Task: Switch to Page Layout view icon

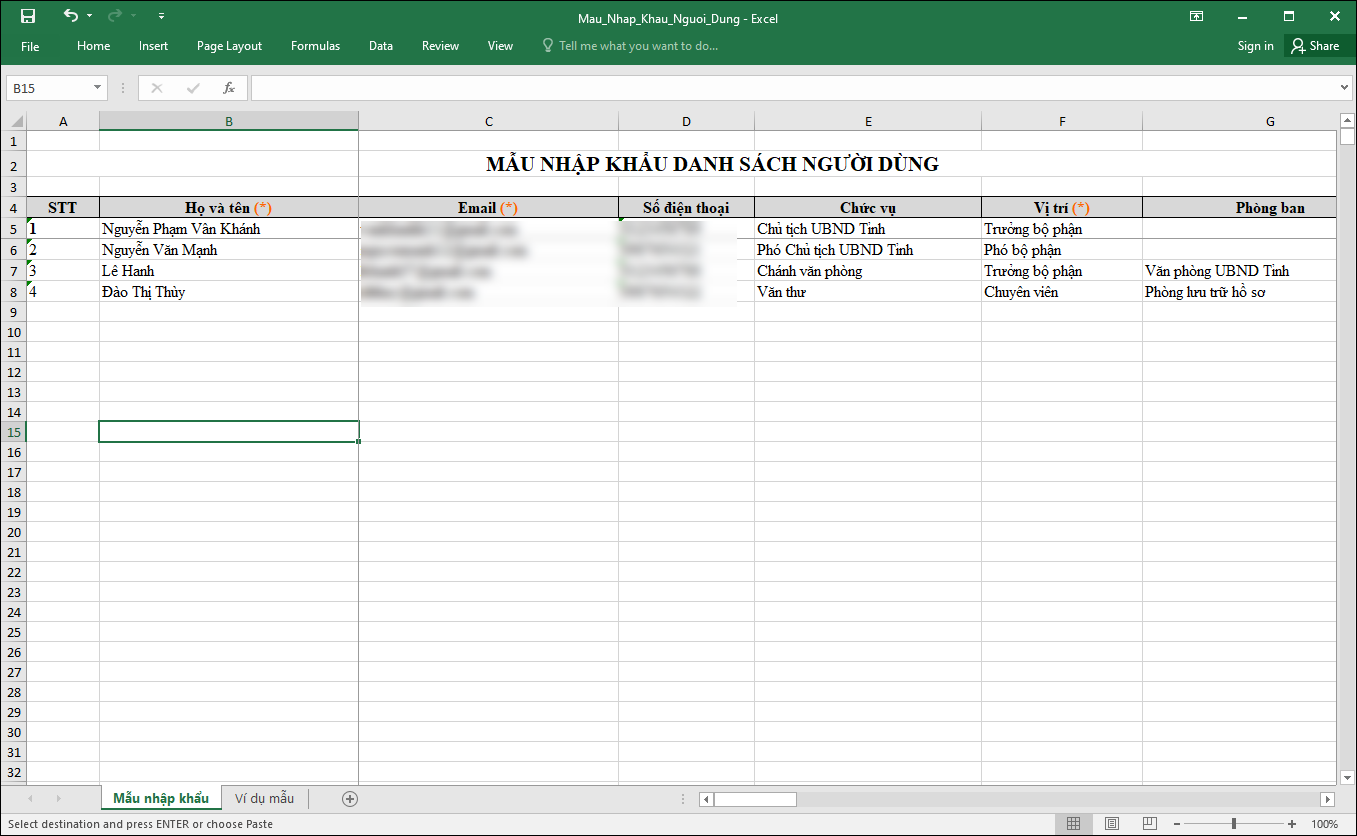Action: click(x=1112, y=824)
